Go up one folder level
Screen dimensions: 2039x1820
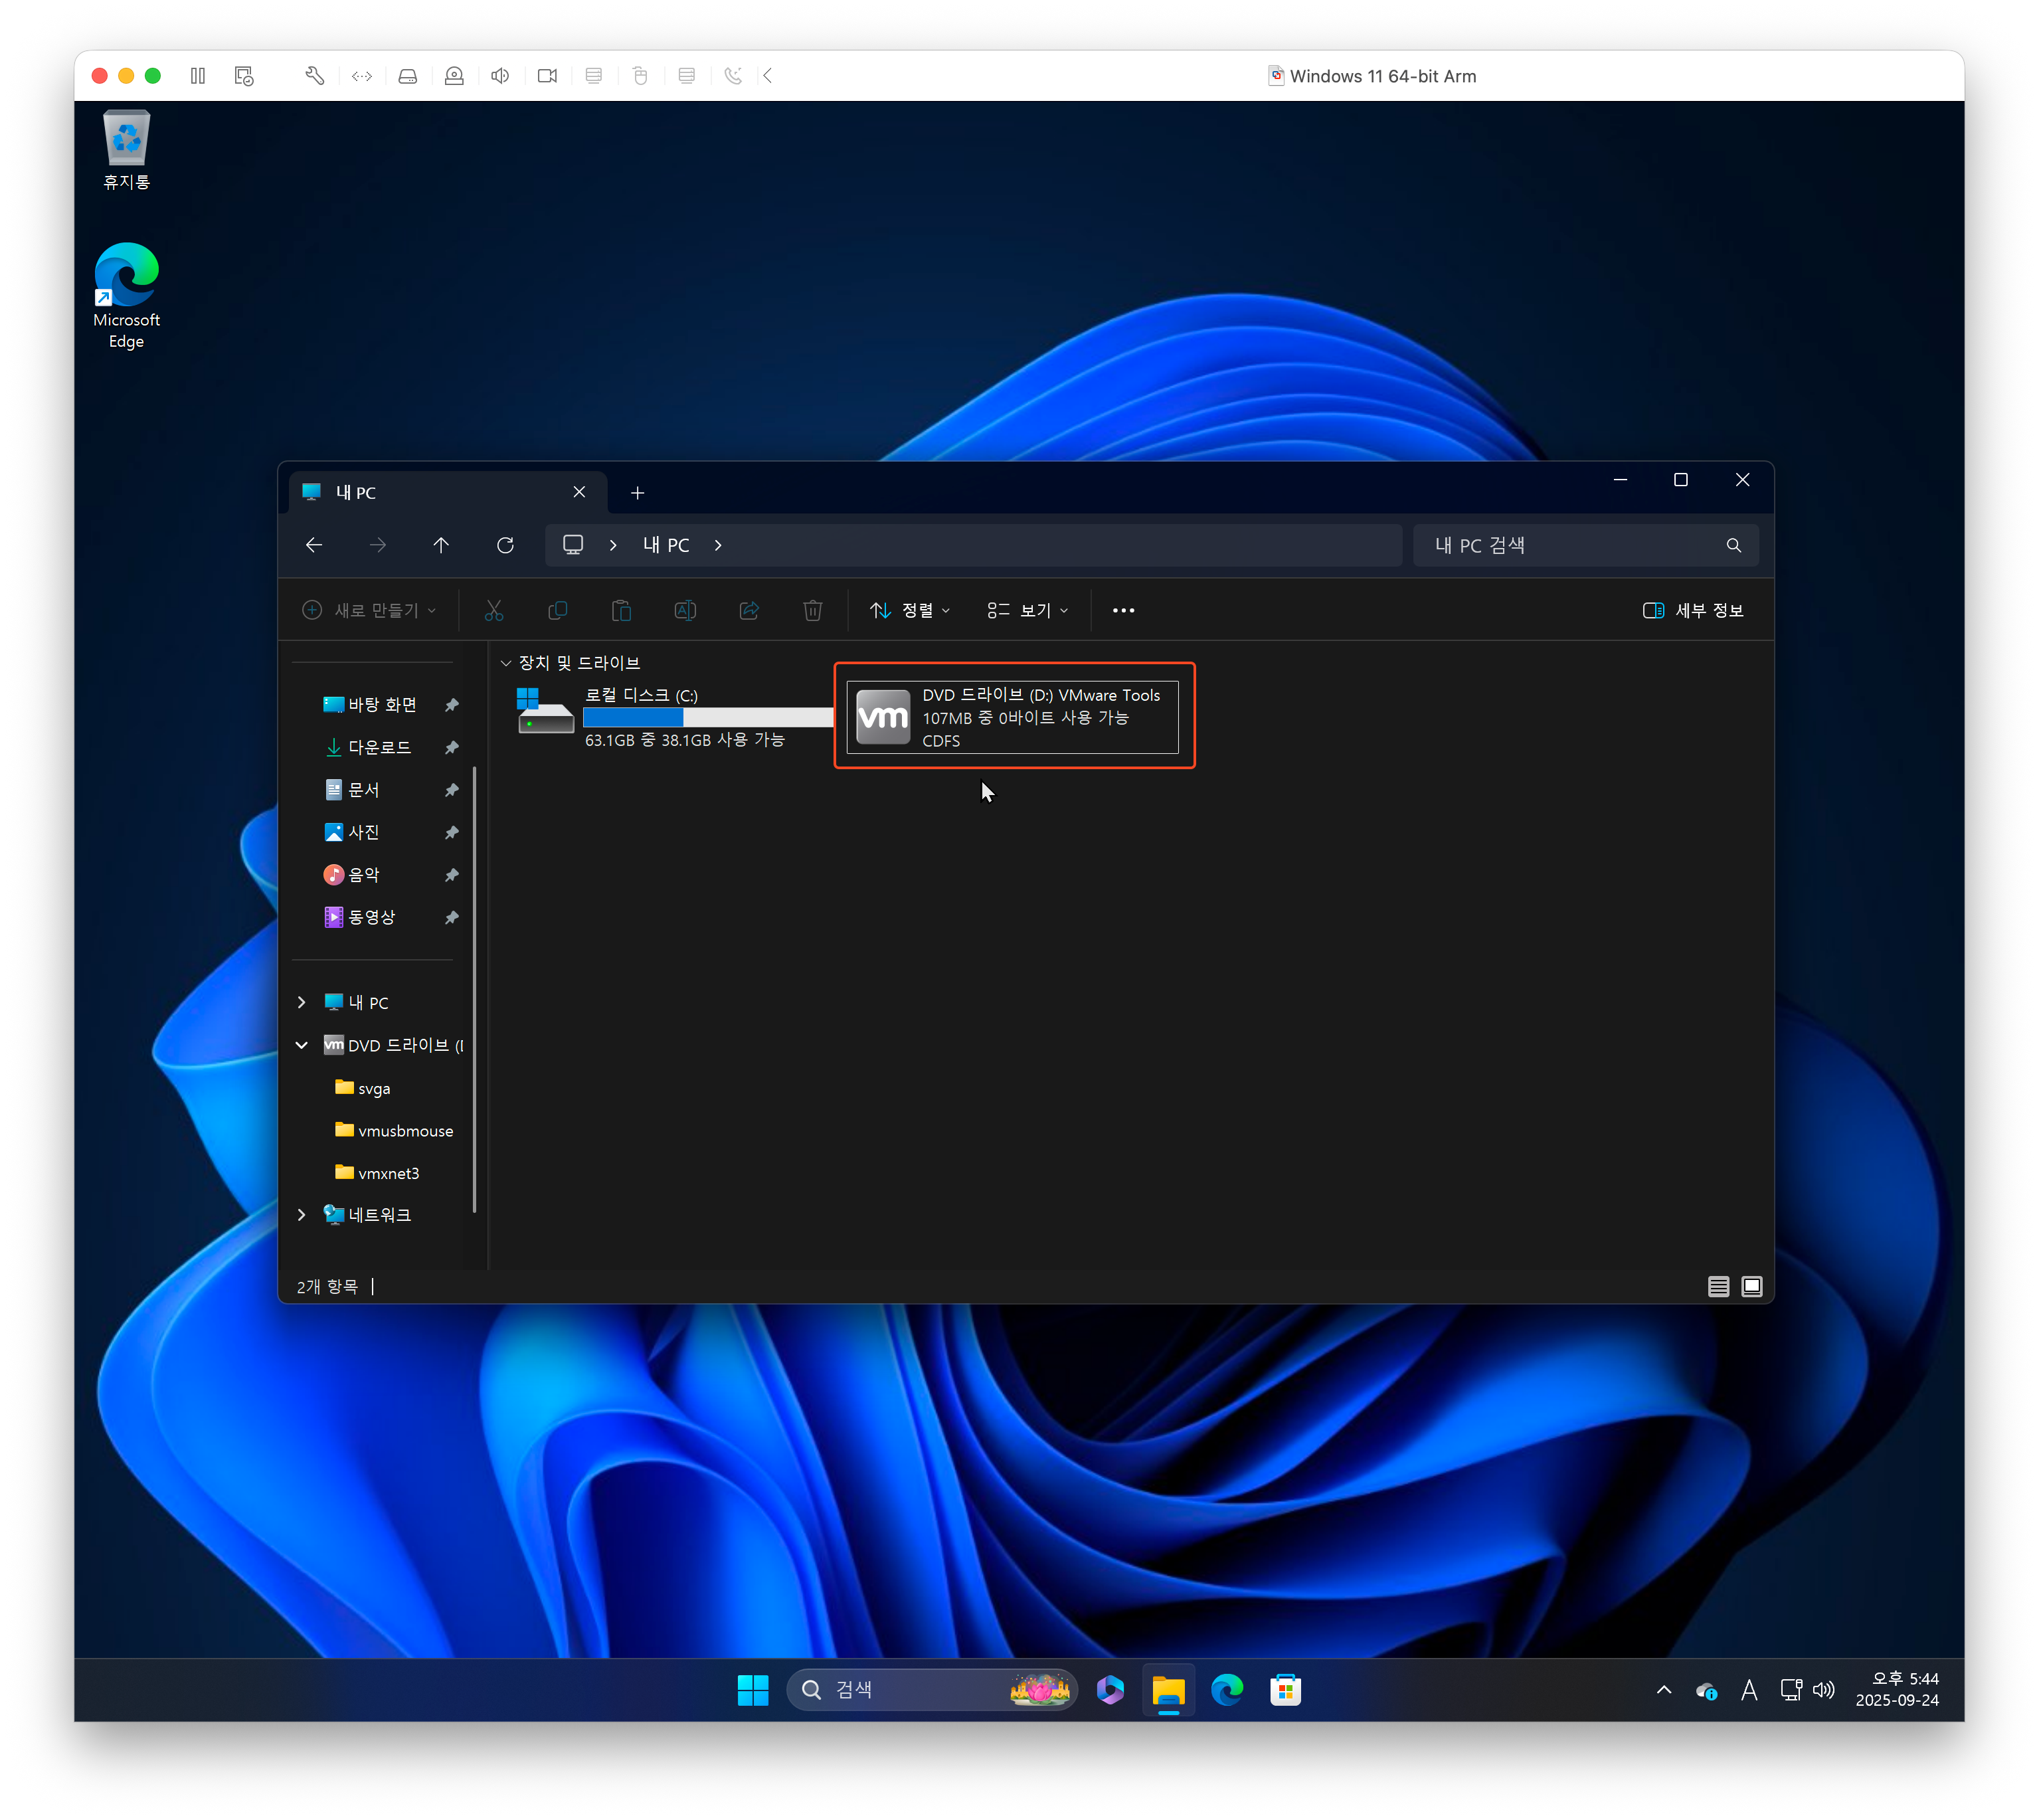coord(441,545)
